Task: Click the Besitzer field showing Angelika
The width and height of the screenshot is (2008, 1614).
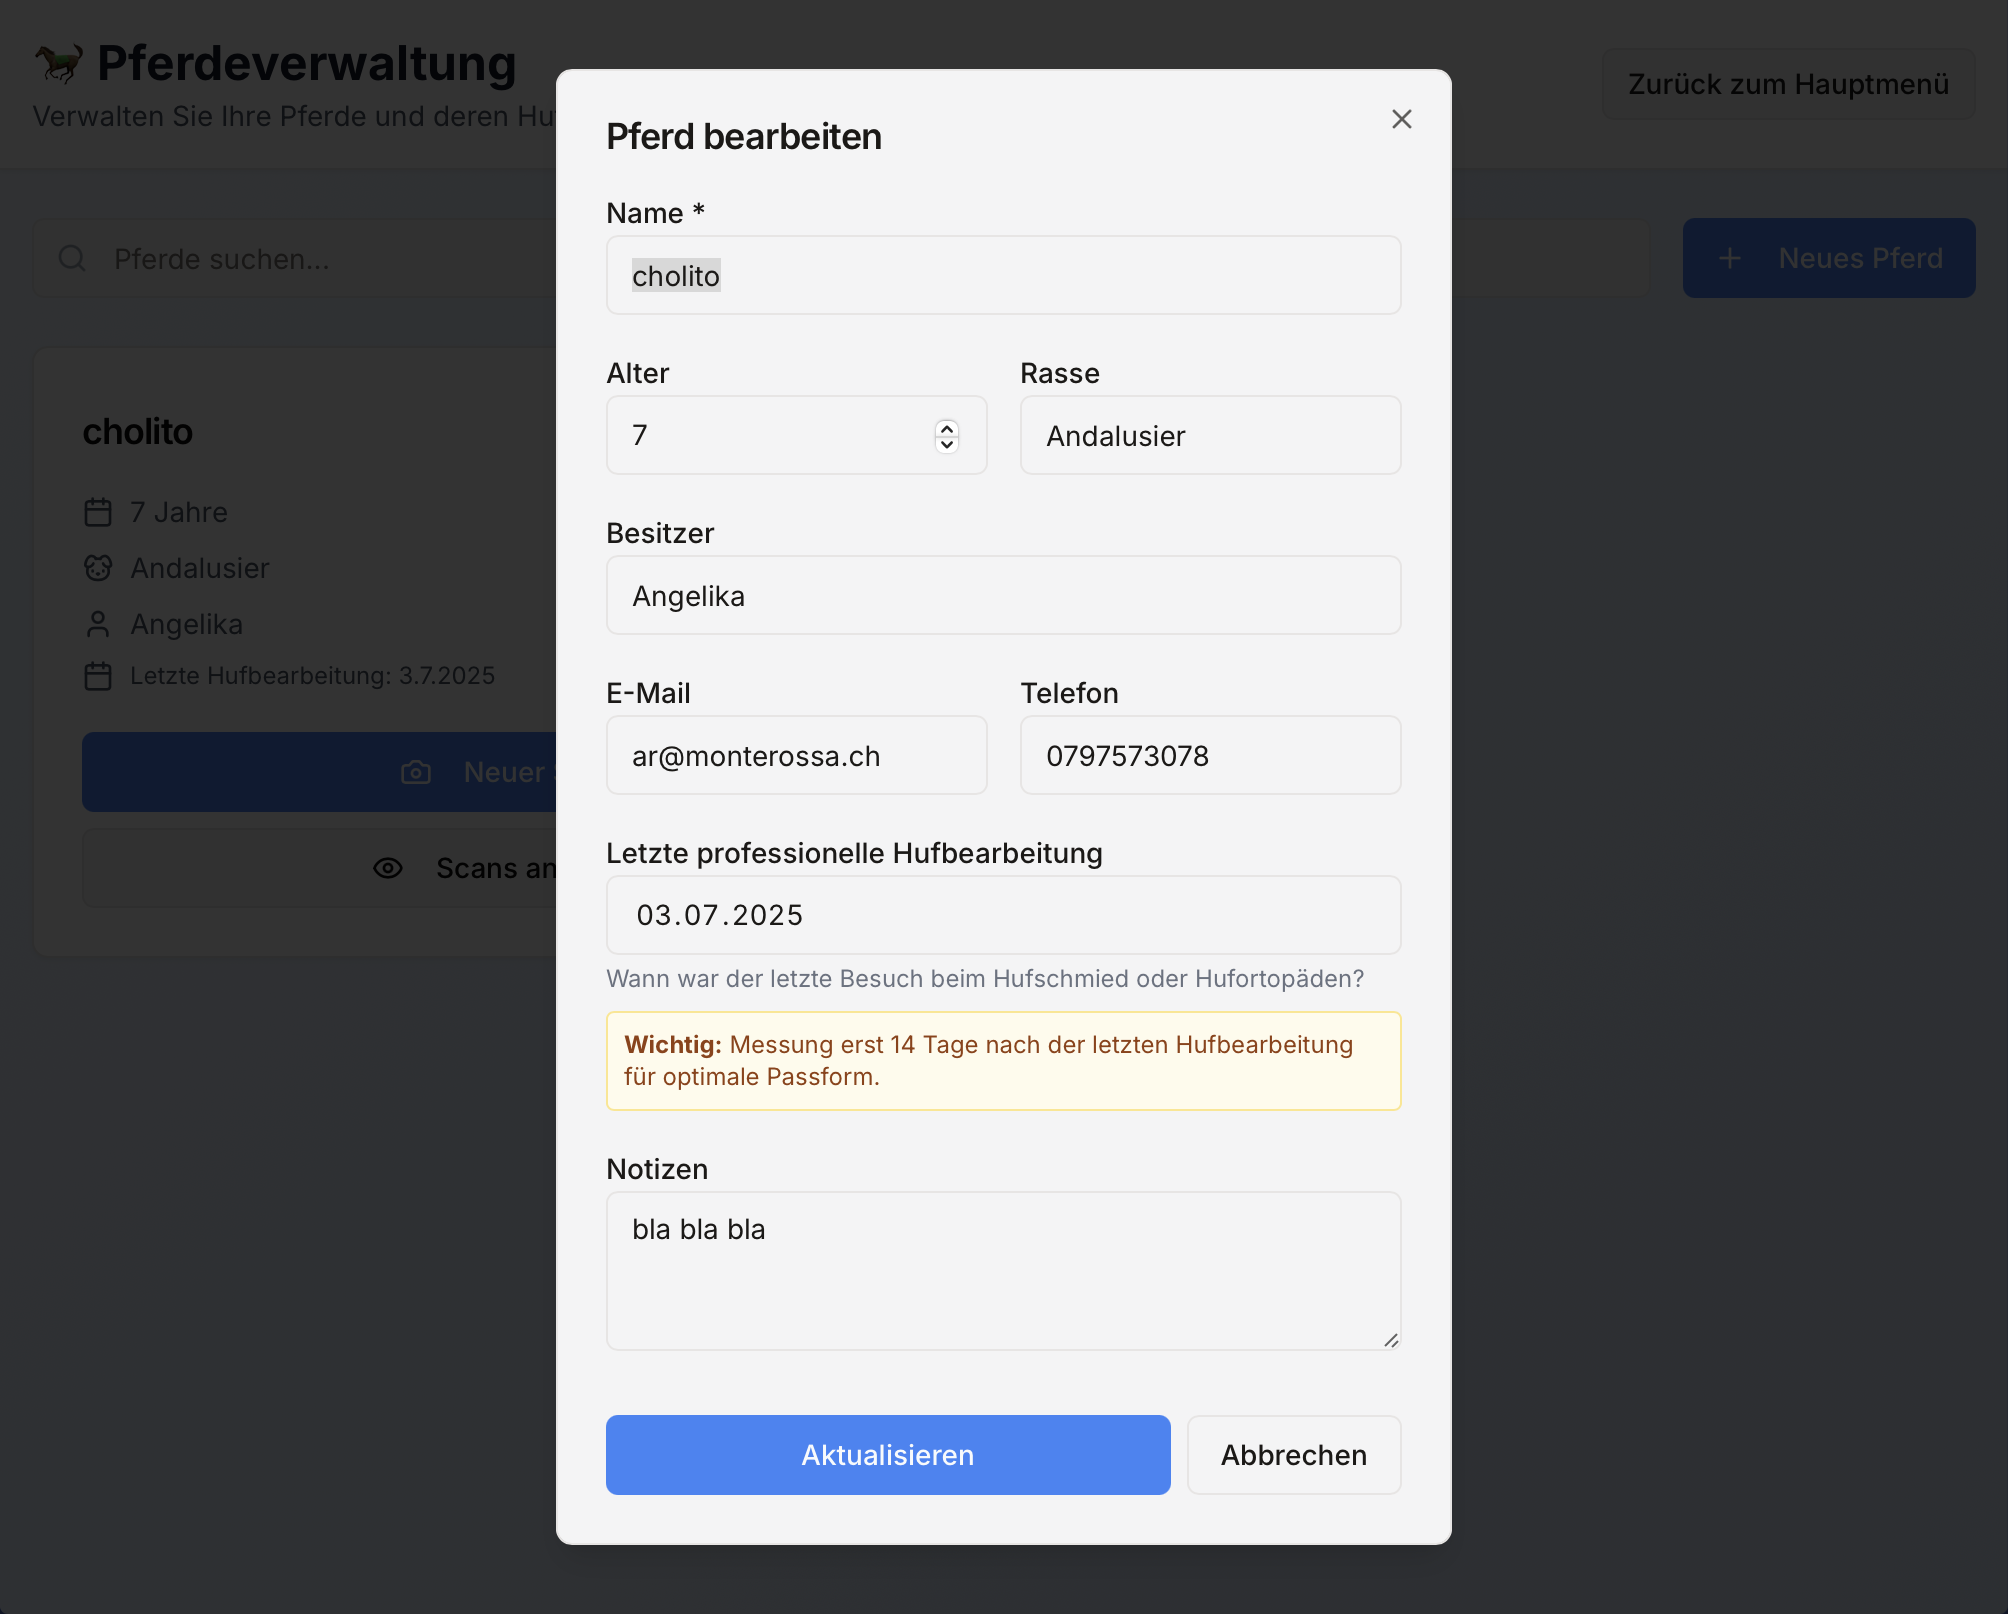Action: (x=1002, y=595)
